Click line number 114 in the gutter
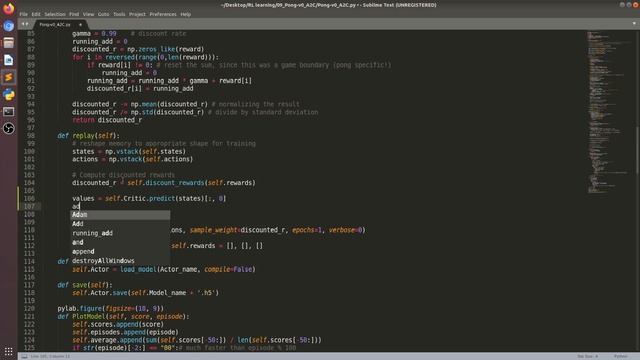Screen dimensions: 640x360 pos(29,261)
